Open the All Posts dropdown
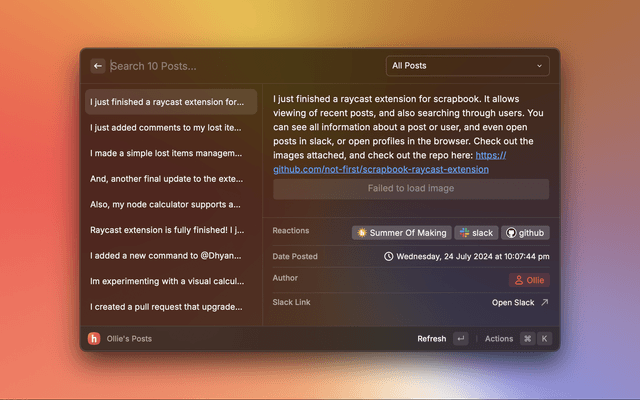This screenshot has width=640, height=400. (467, 66)
